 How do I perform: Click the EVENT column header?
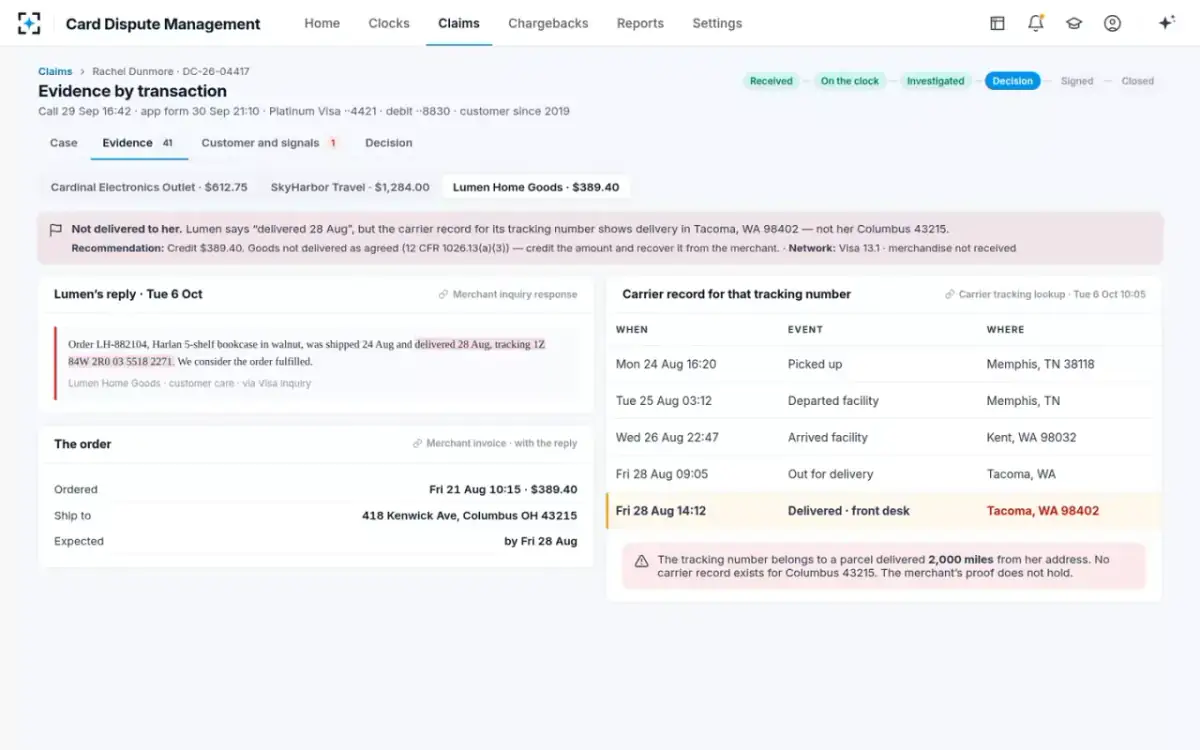pyautogui.click(x=805, y=330)
